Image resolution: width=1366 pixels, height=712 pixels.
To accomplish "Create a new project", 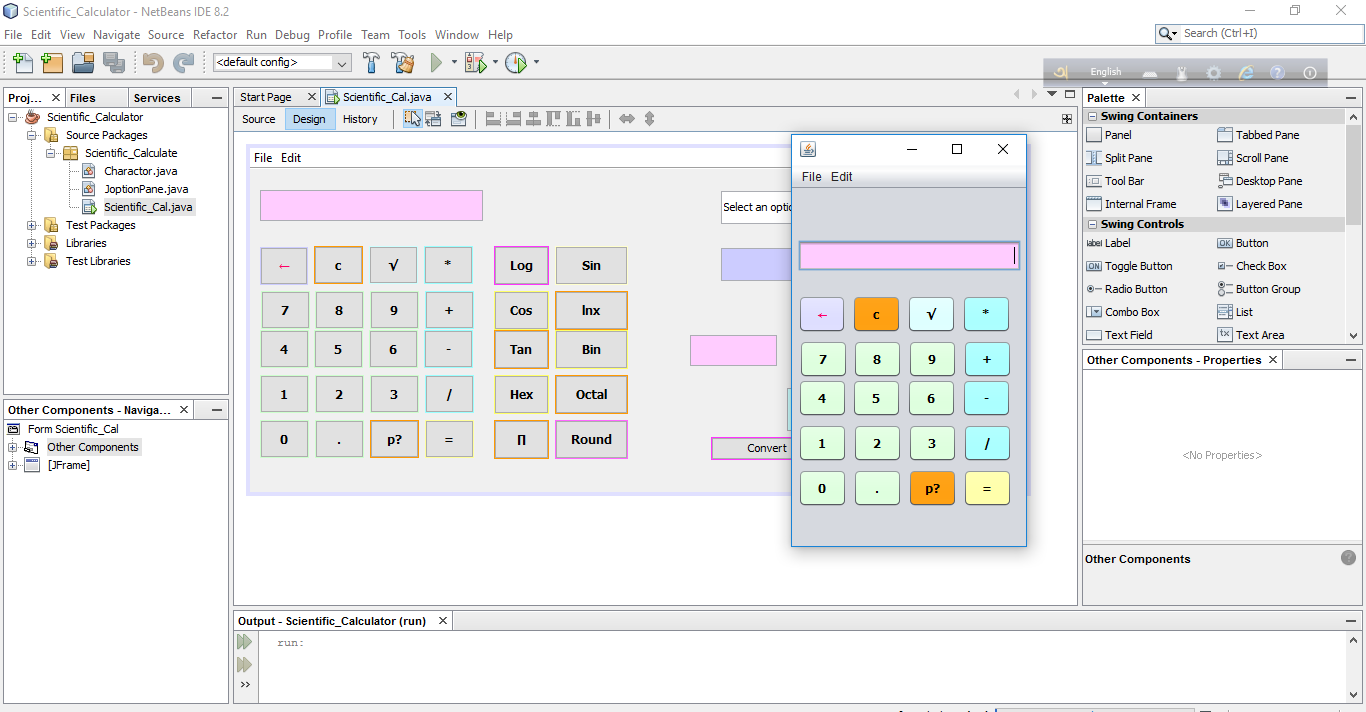I will point(52,62).
